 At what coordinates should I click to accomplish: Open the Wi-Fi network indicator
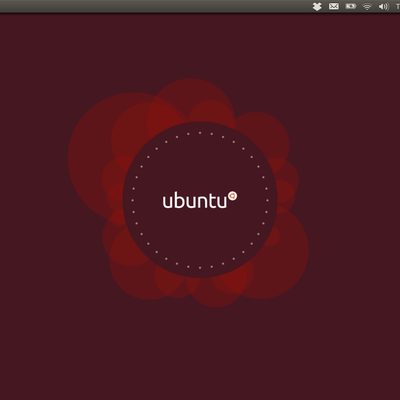(367, 6)
